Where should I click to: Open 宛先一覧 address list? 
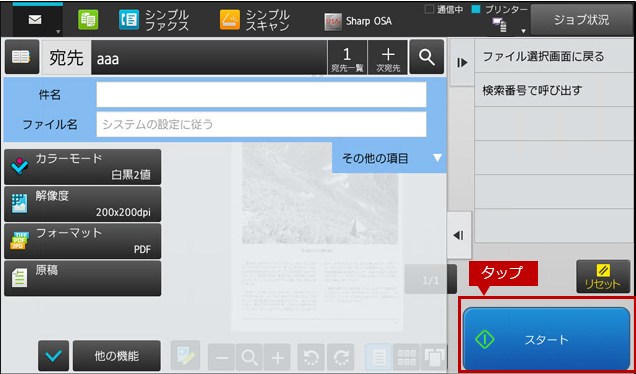347,58
